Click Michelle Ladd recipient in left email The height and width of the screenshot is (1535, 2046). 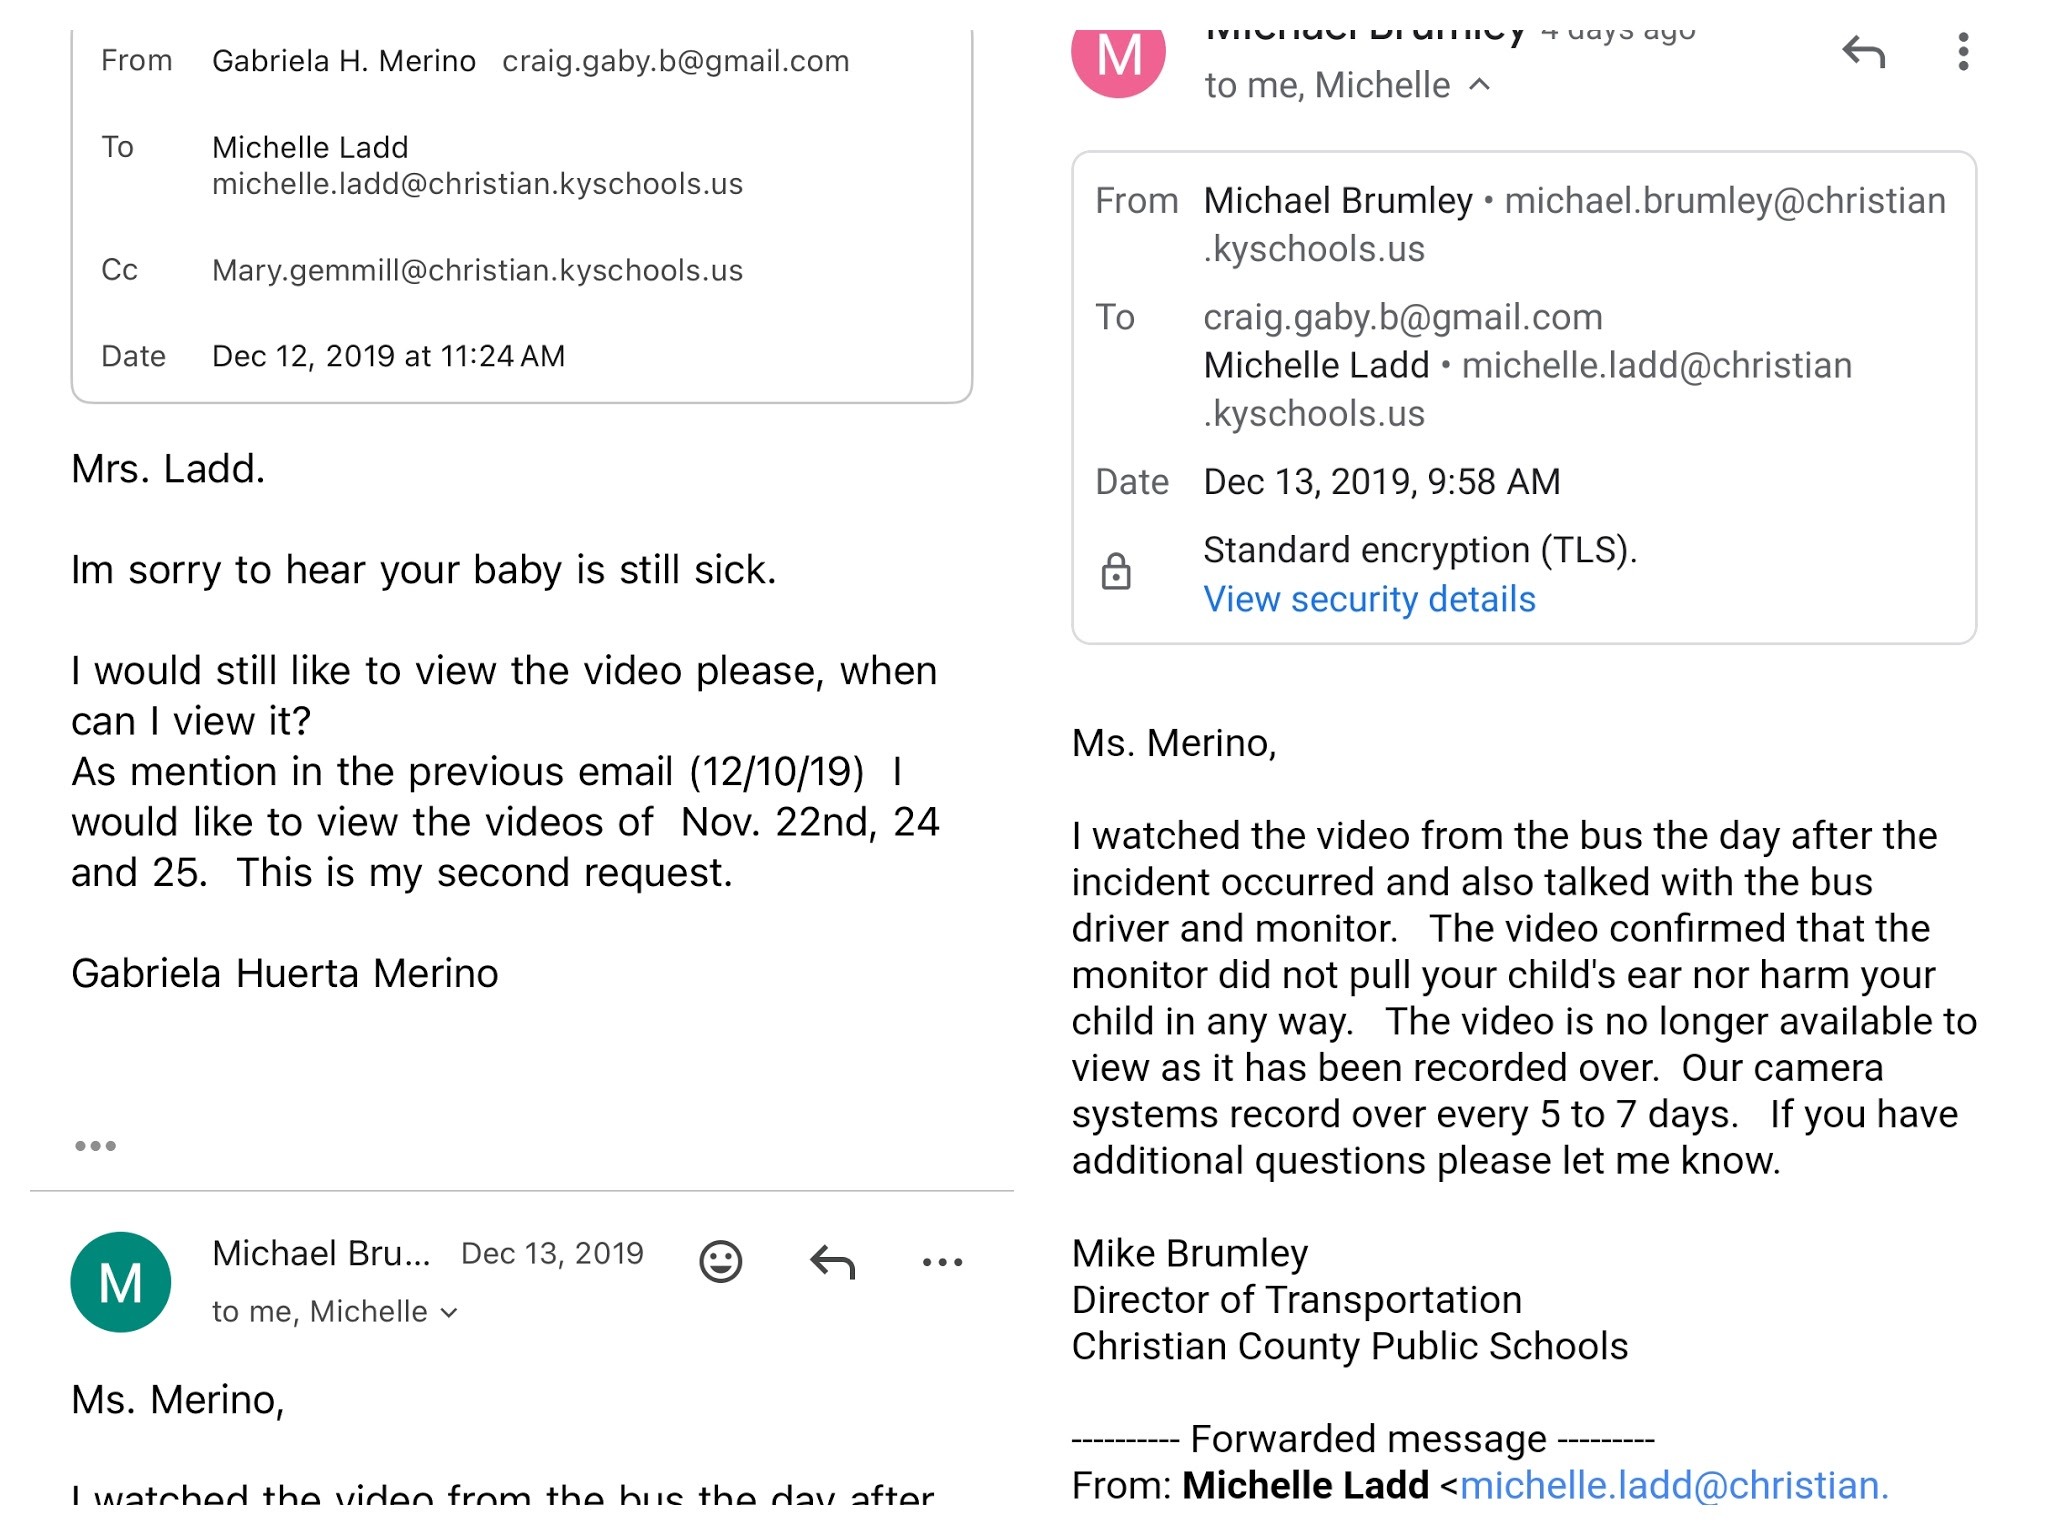click(x=310, y=148)
